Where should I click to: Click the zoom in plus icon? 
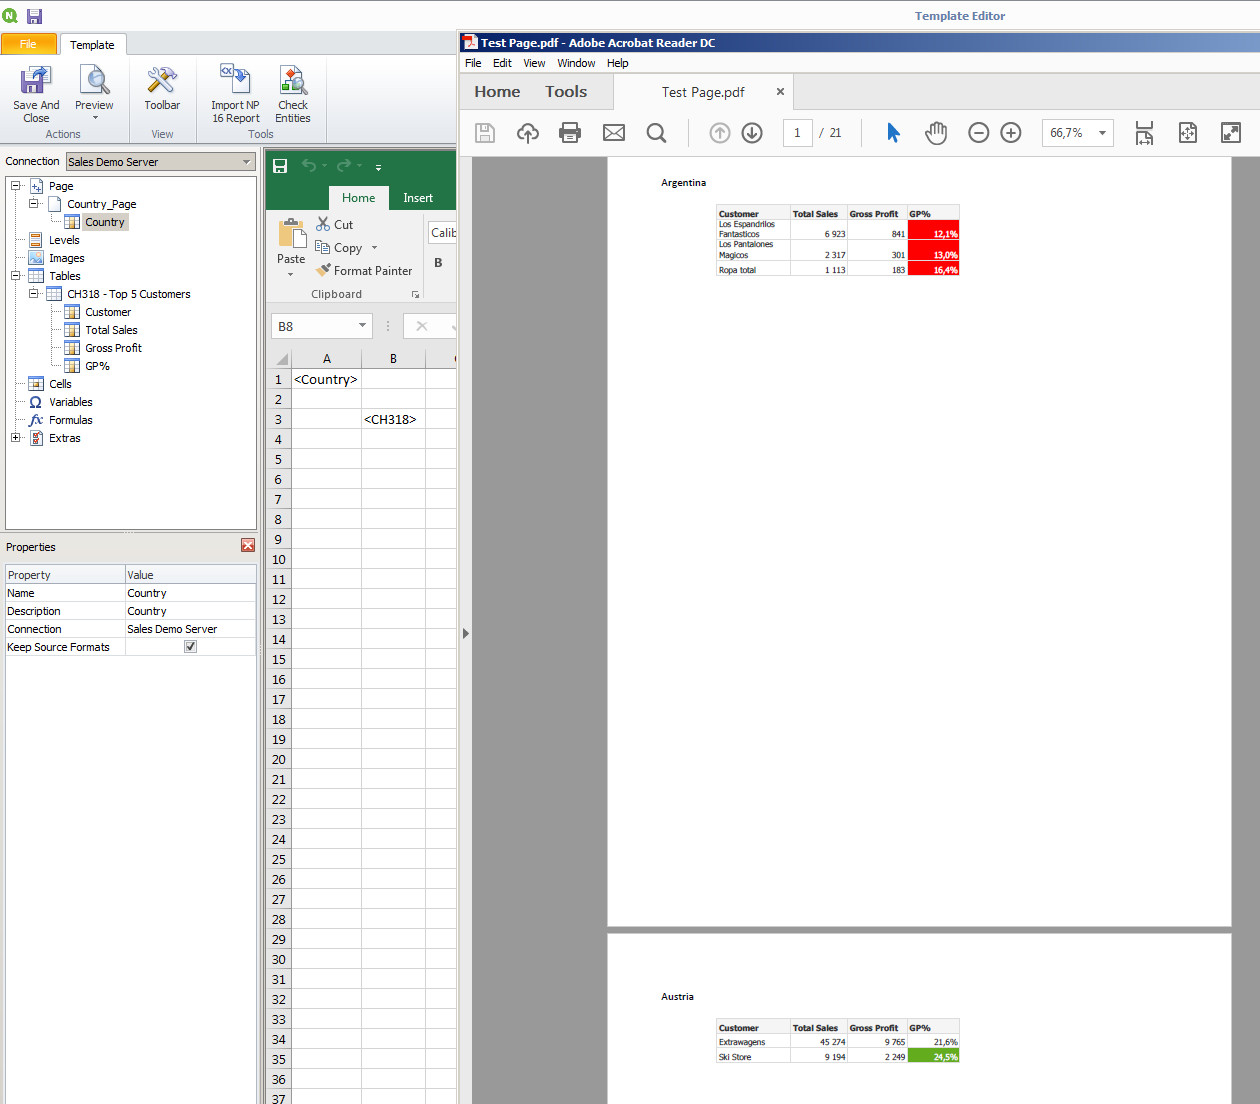click(x=1011, y=133)
